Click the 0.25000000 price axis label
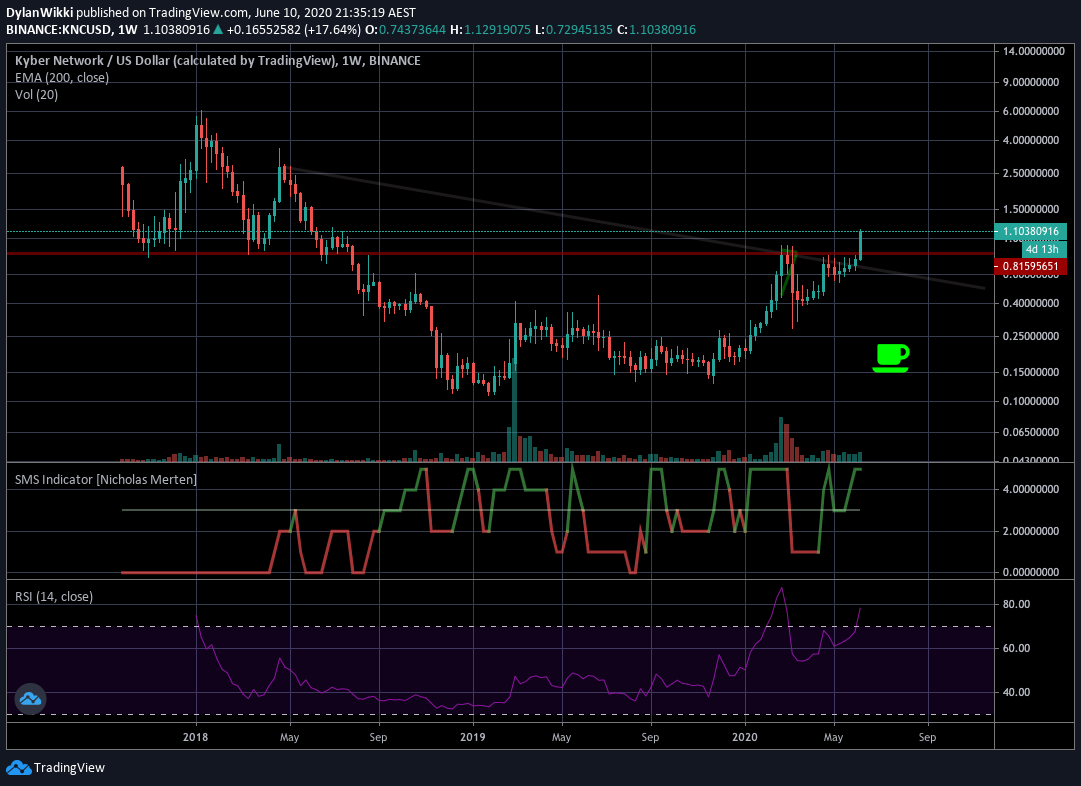The height and width of the screenshot is (786, 1081). 1031,336
